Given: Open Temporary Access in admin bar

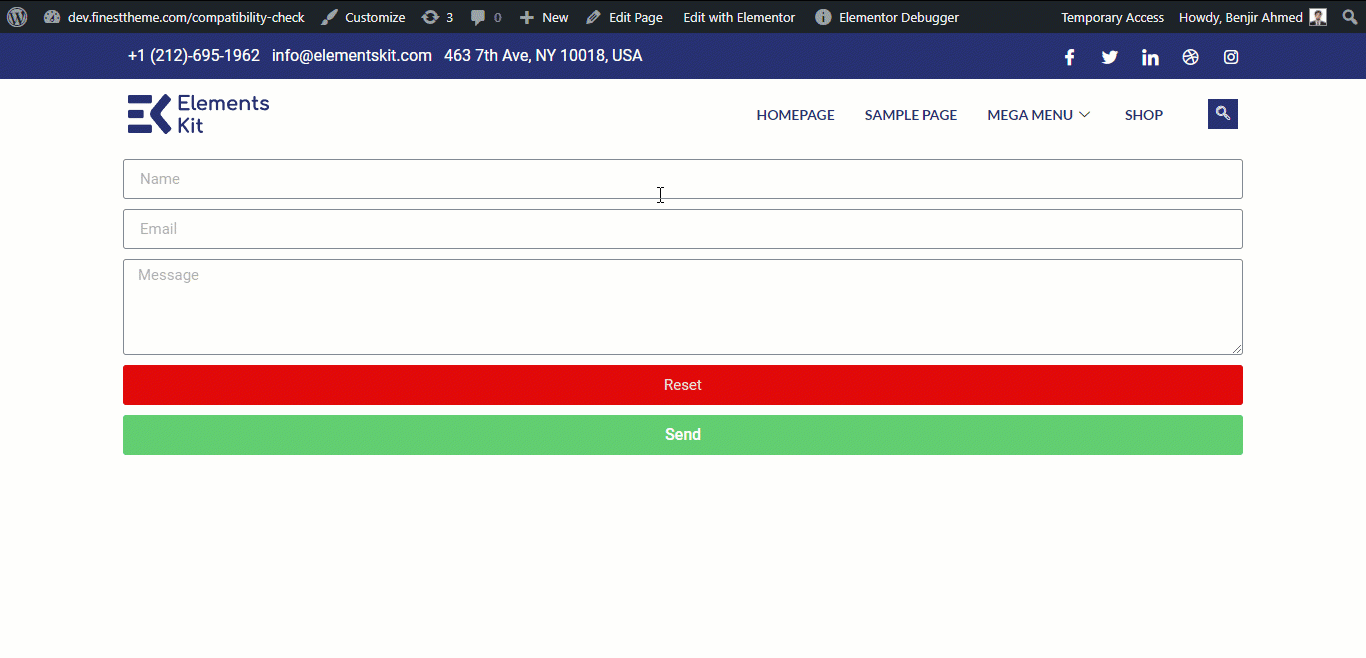Looking at the screenshot, I should tap(1112, 17).
